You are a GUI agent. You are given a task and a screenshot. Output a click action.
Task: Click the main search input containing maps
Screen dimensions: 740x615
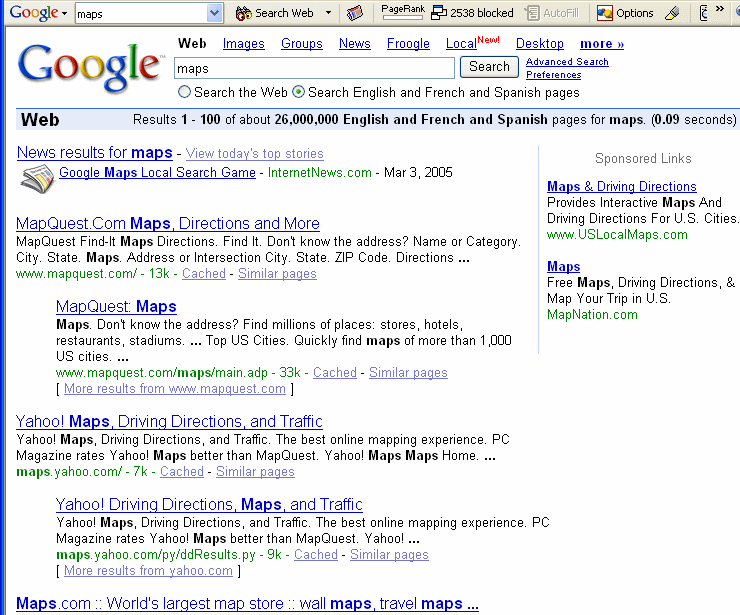(314, 68)
